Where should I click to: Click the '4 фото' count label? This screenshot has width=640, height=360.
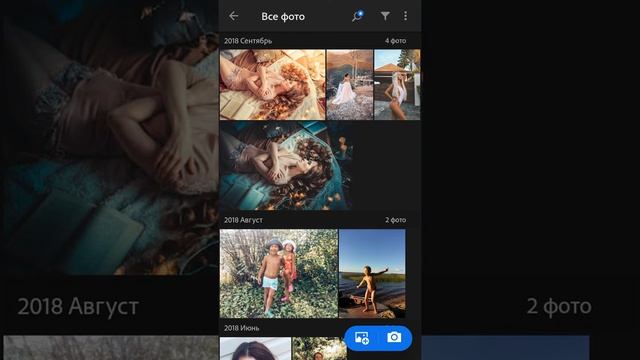click(x=395, y=41)
